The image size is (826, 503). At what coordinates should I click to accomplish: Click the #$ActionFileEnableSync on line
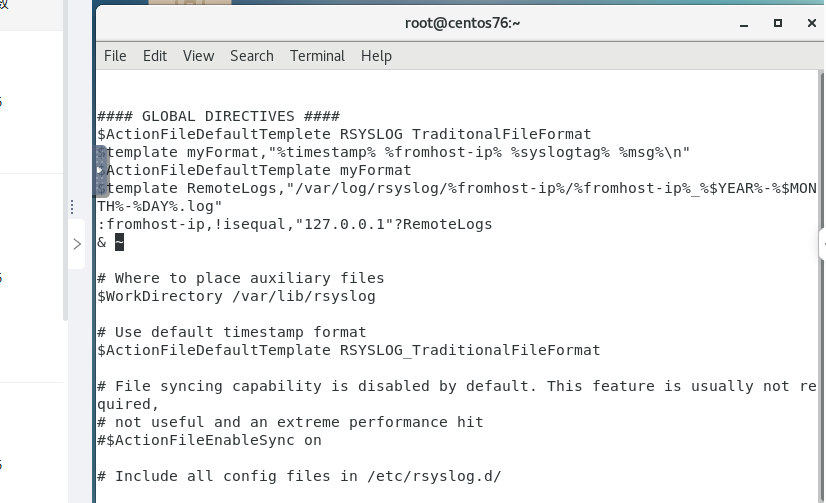tap(209, 440)
